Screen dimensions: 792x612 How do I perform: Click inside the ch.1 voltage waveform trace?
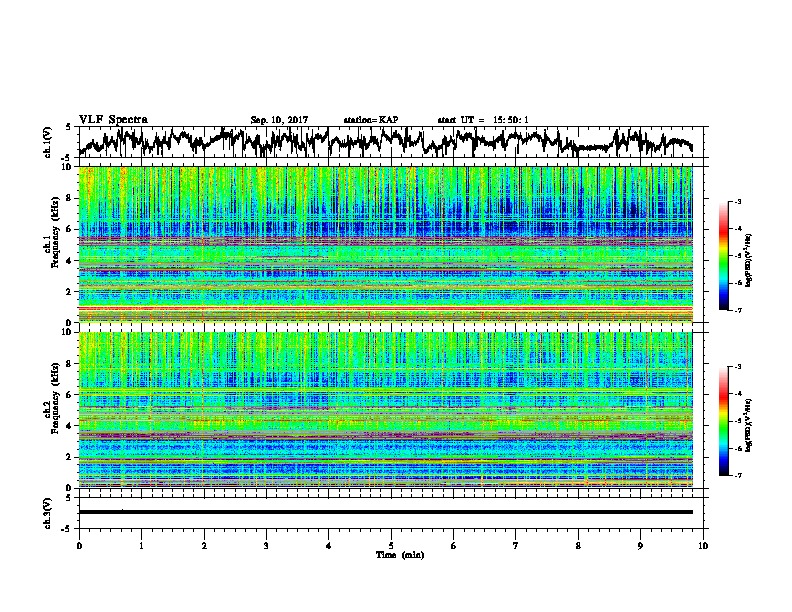tap(385, 141)
